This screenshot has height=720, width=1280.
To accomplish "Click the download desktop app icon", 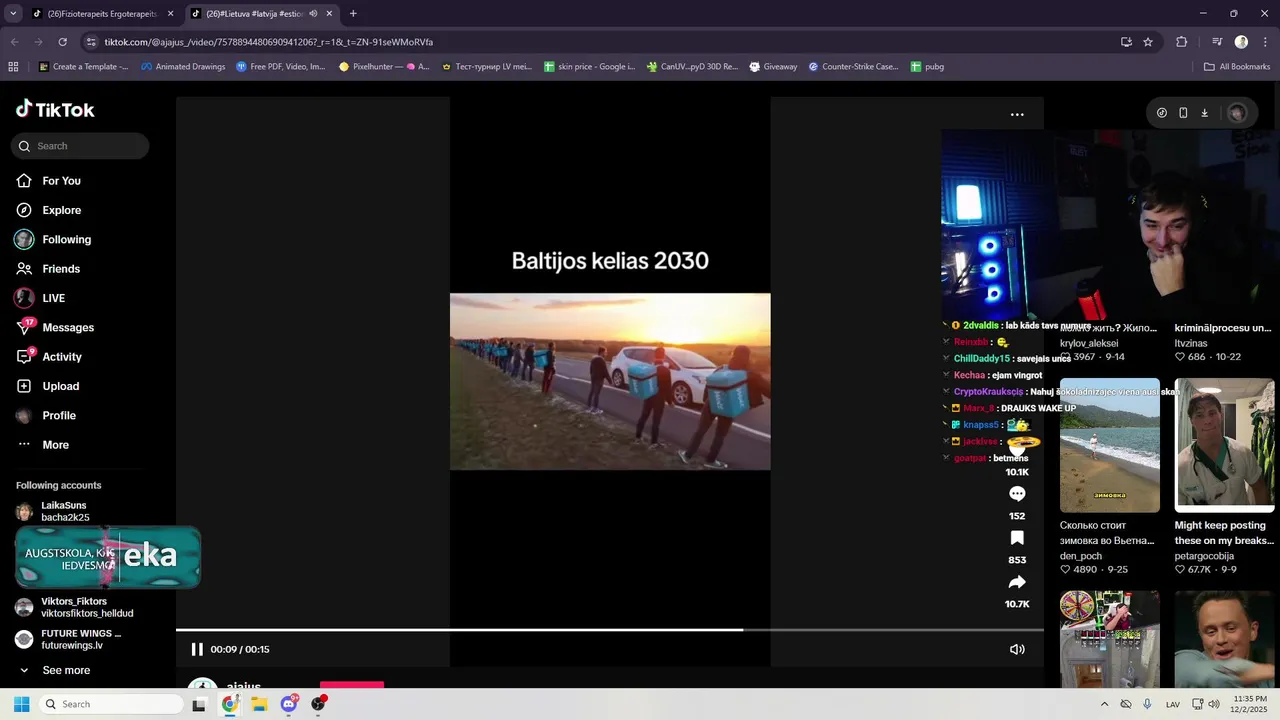I will tap(1205, 113).
